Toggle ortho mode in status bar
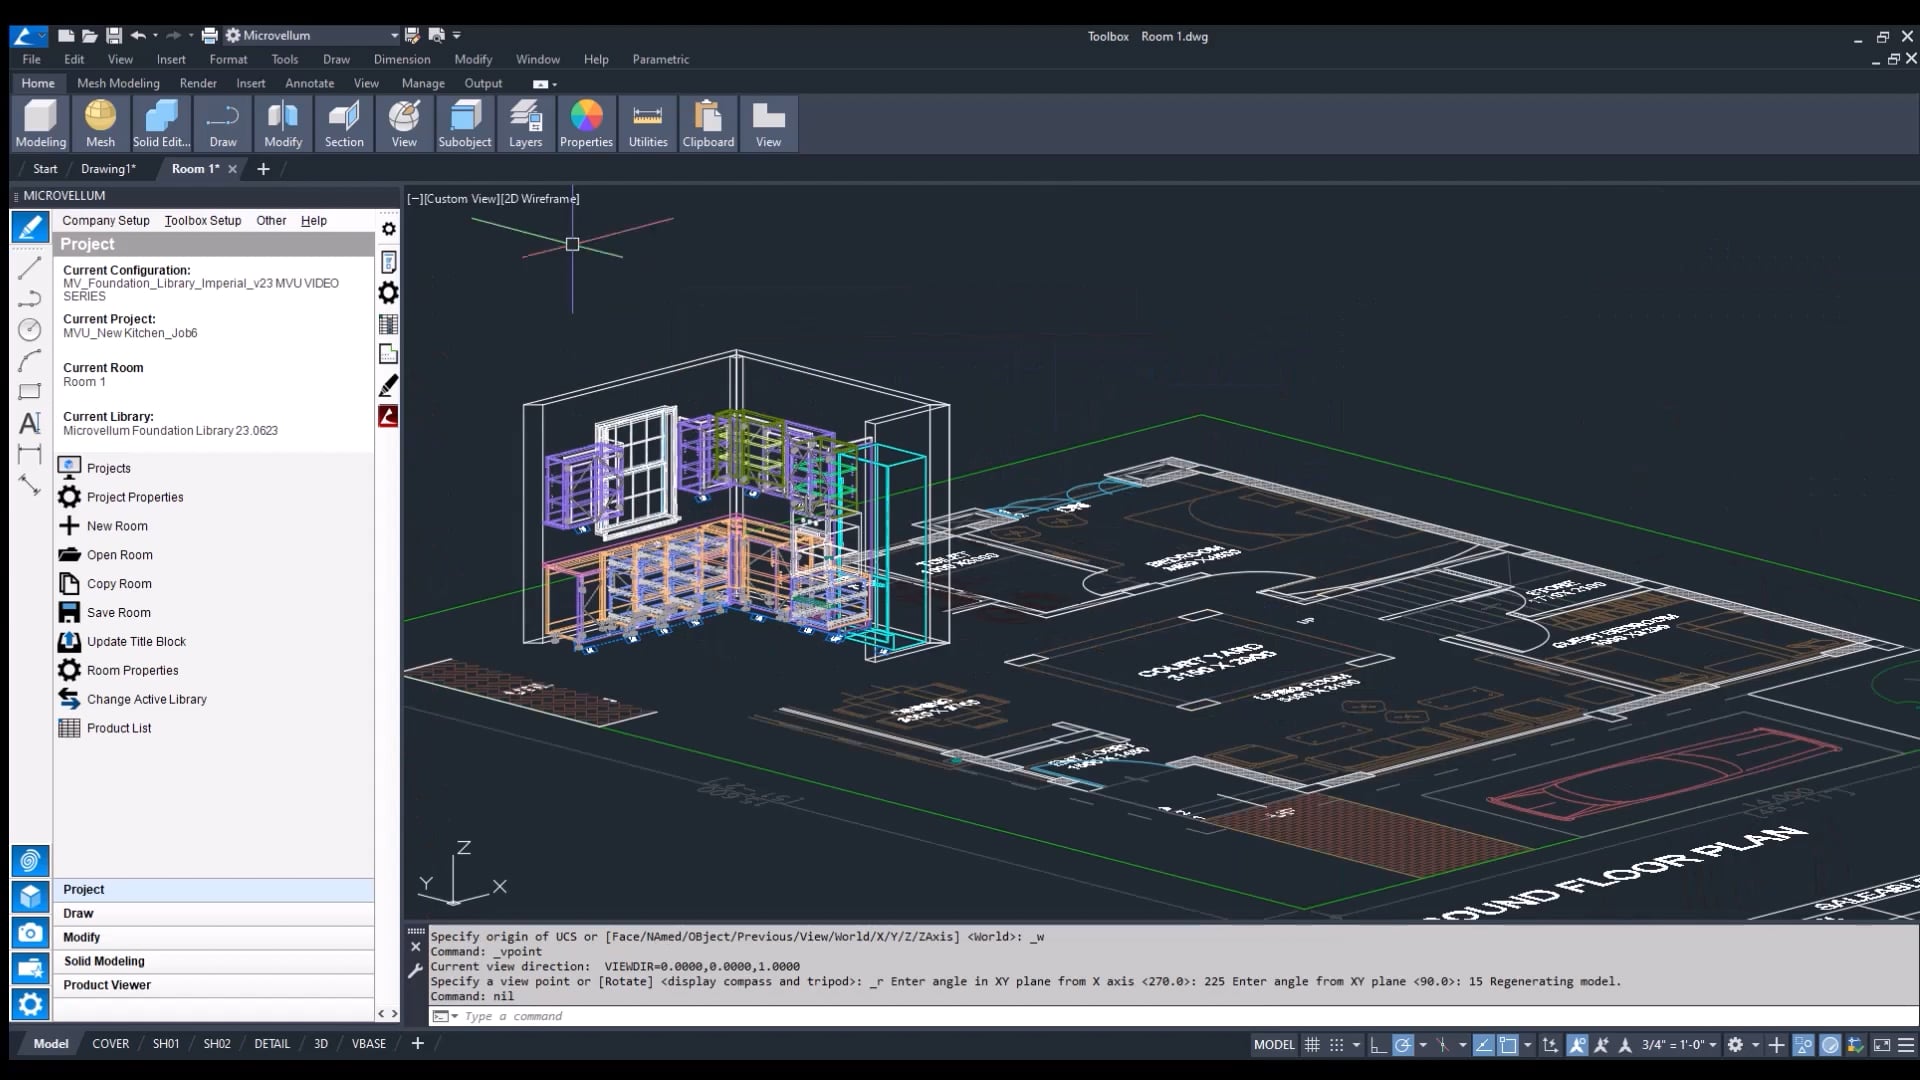The width and height of the screenshot is (1920, 1080). click(1378, 1045)
